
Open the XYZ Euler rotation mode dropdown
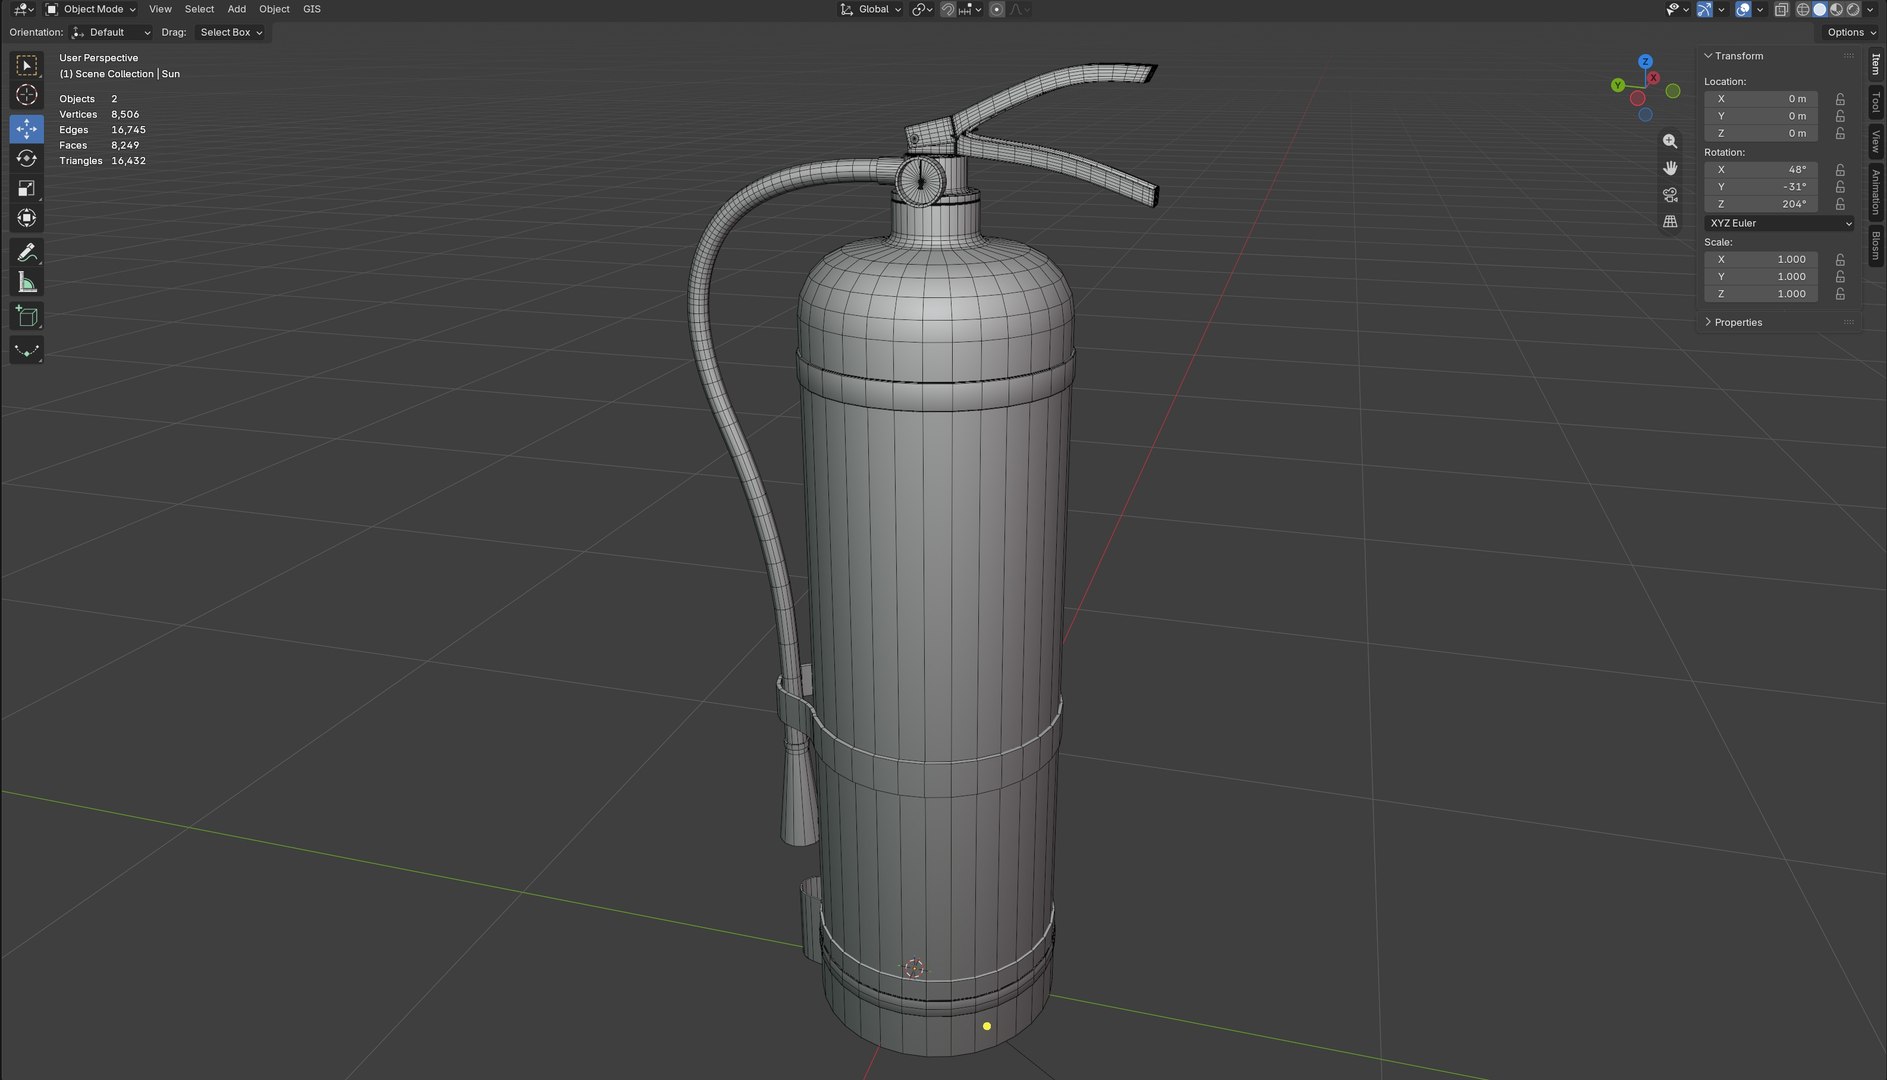pyautogui.click(x=1780, y=223)
